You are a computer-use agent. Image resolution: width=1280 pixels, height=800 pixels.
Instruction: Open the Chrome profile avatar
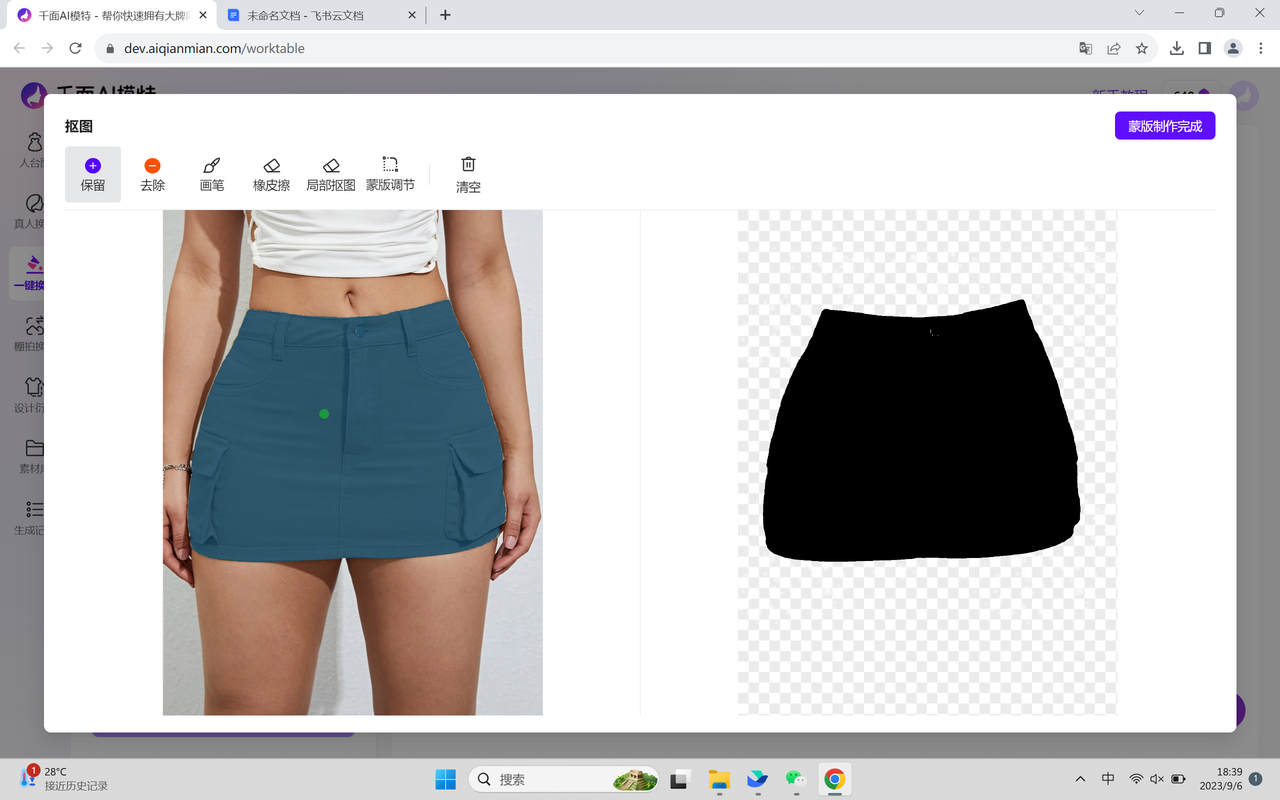click(1233, 48)
